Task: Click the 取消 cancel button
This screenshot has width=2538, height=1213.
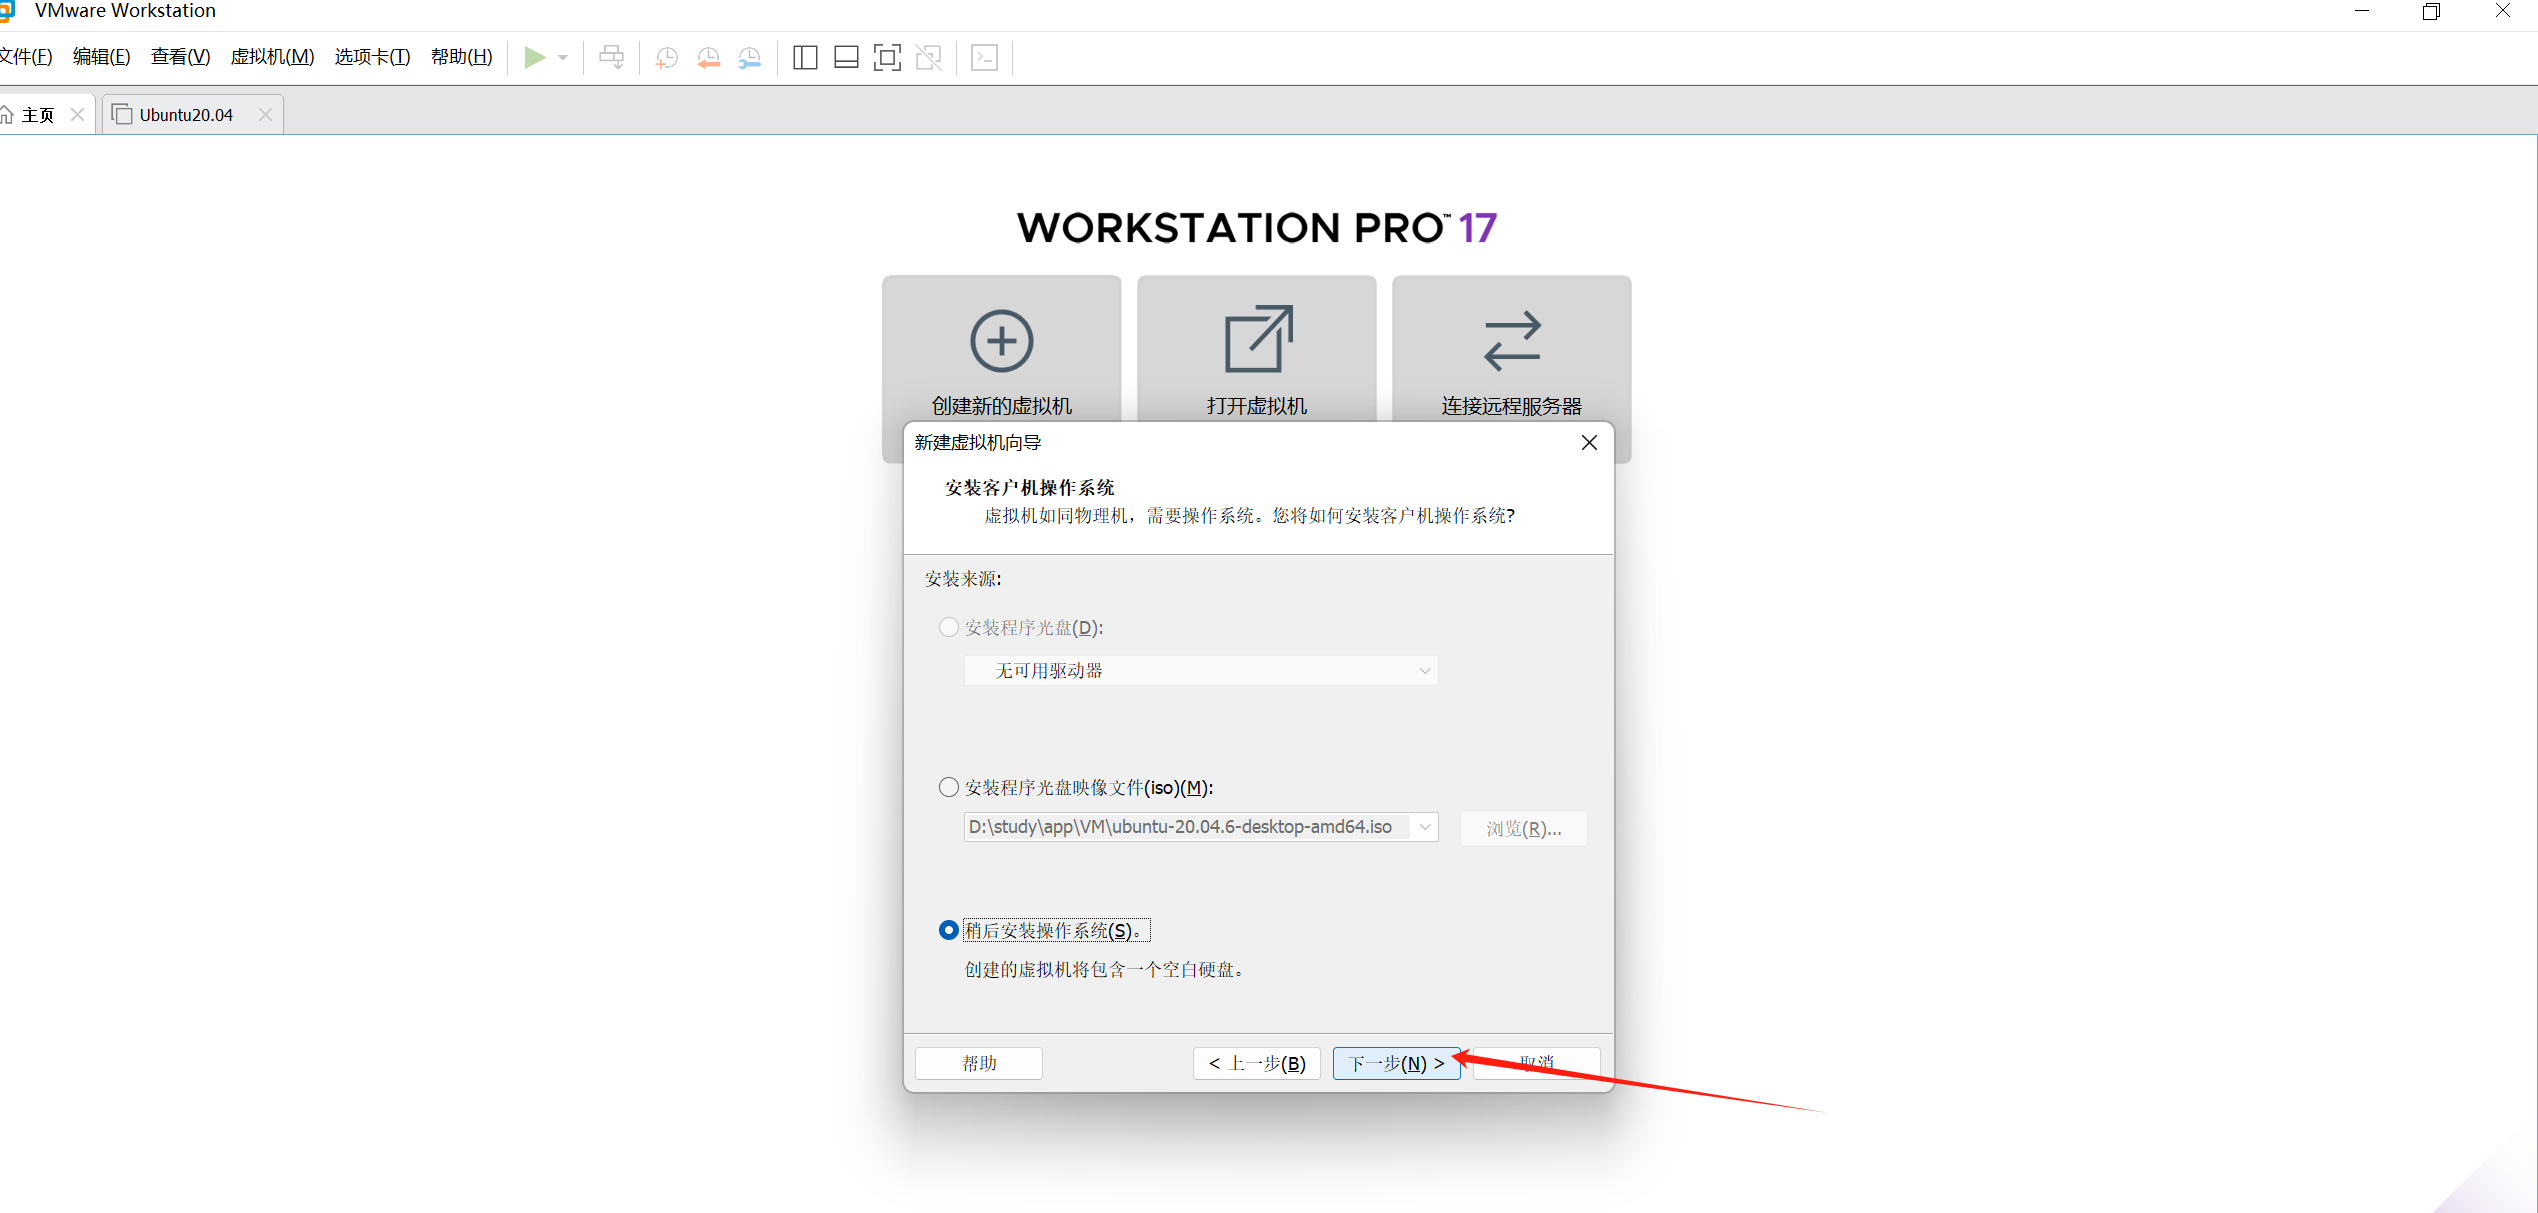Action: coord(1536,1063)
